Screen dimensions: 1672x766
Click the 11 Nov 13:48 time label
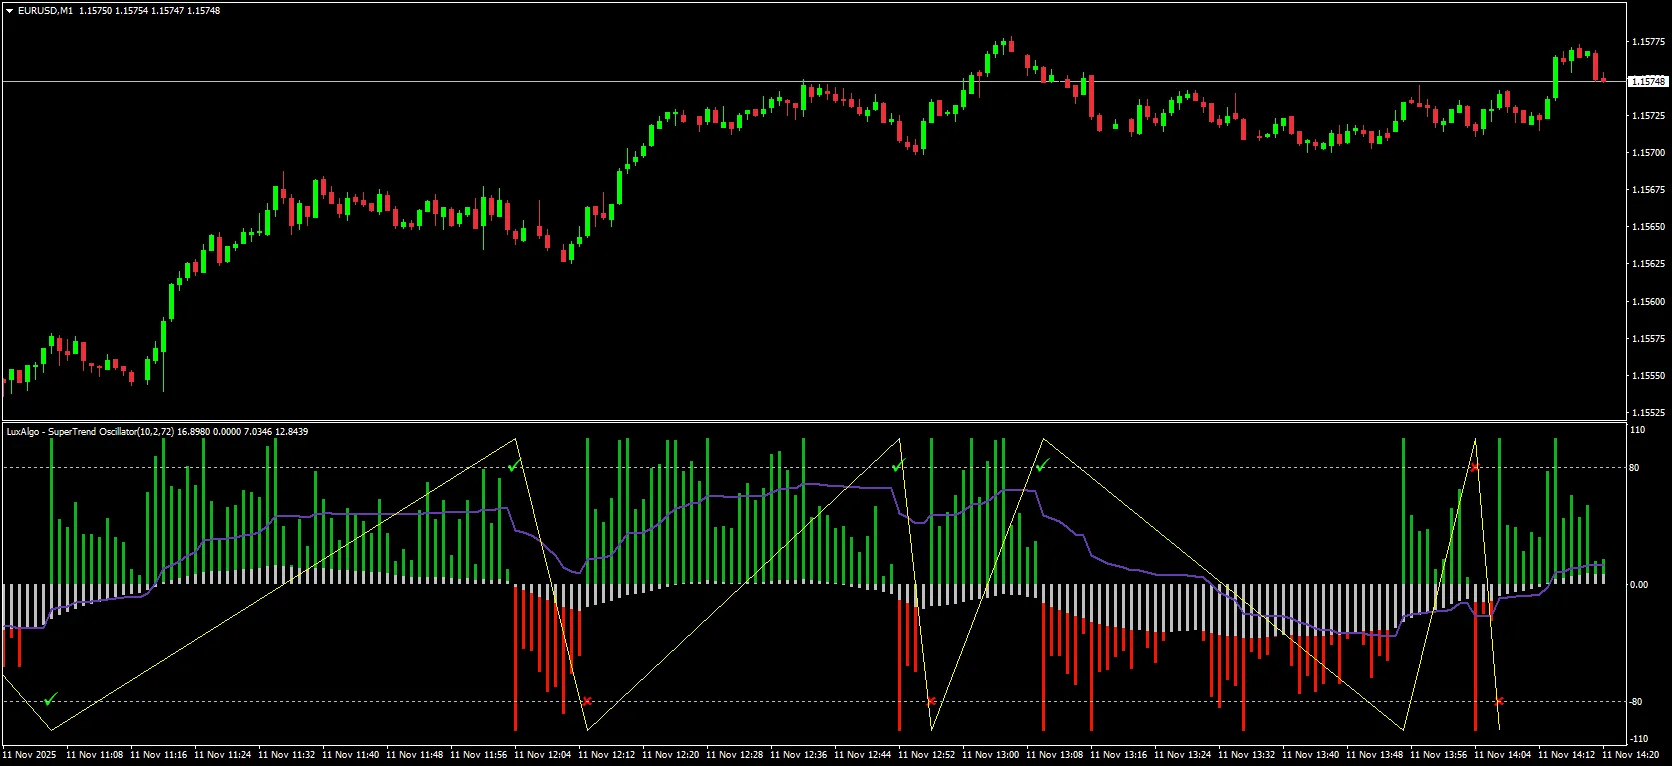pyautogui.click(x=1374, y=755)
